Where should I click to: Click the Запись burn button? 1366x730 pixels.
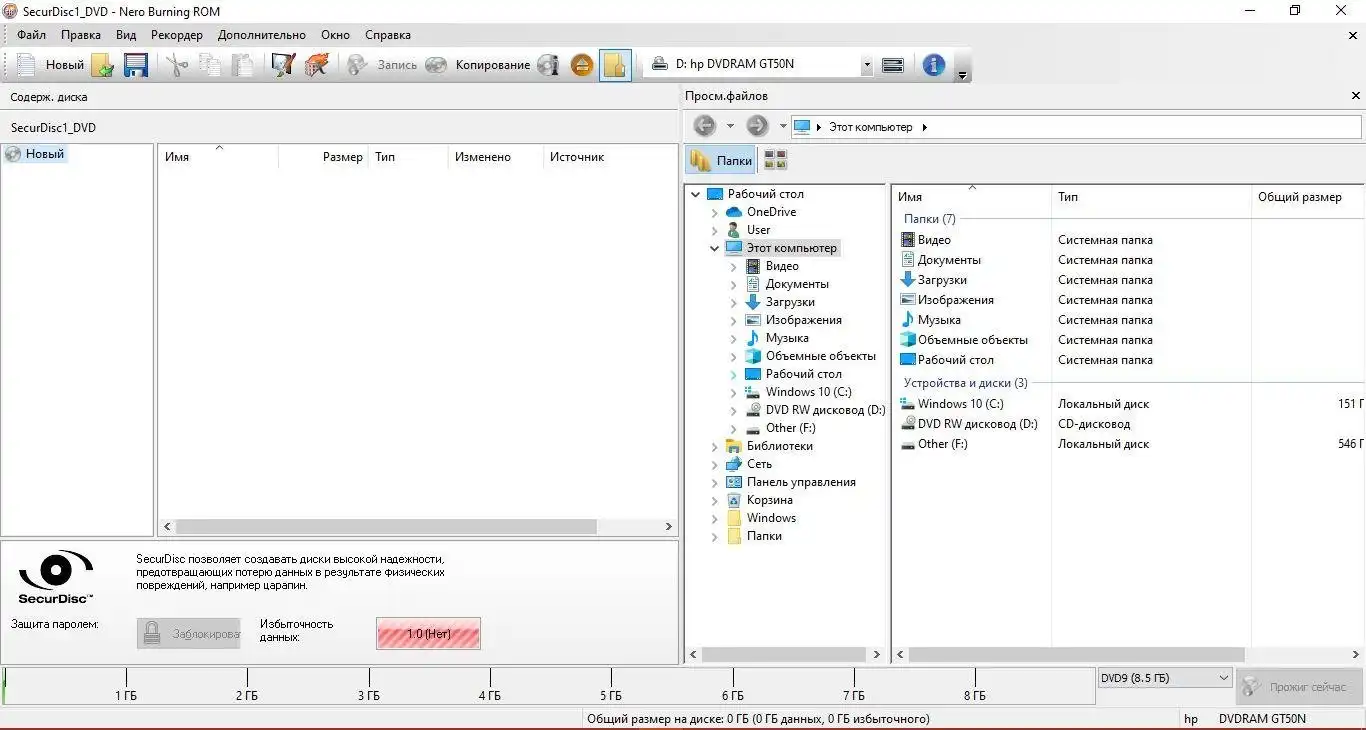pyautogui.click(x=382, y=65)
